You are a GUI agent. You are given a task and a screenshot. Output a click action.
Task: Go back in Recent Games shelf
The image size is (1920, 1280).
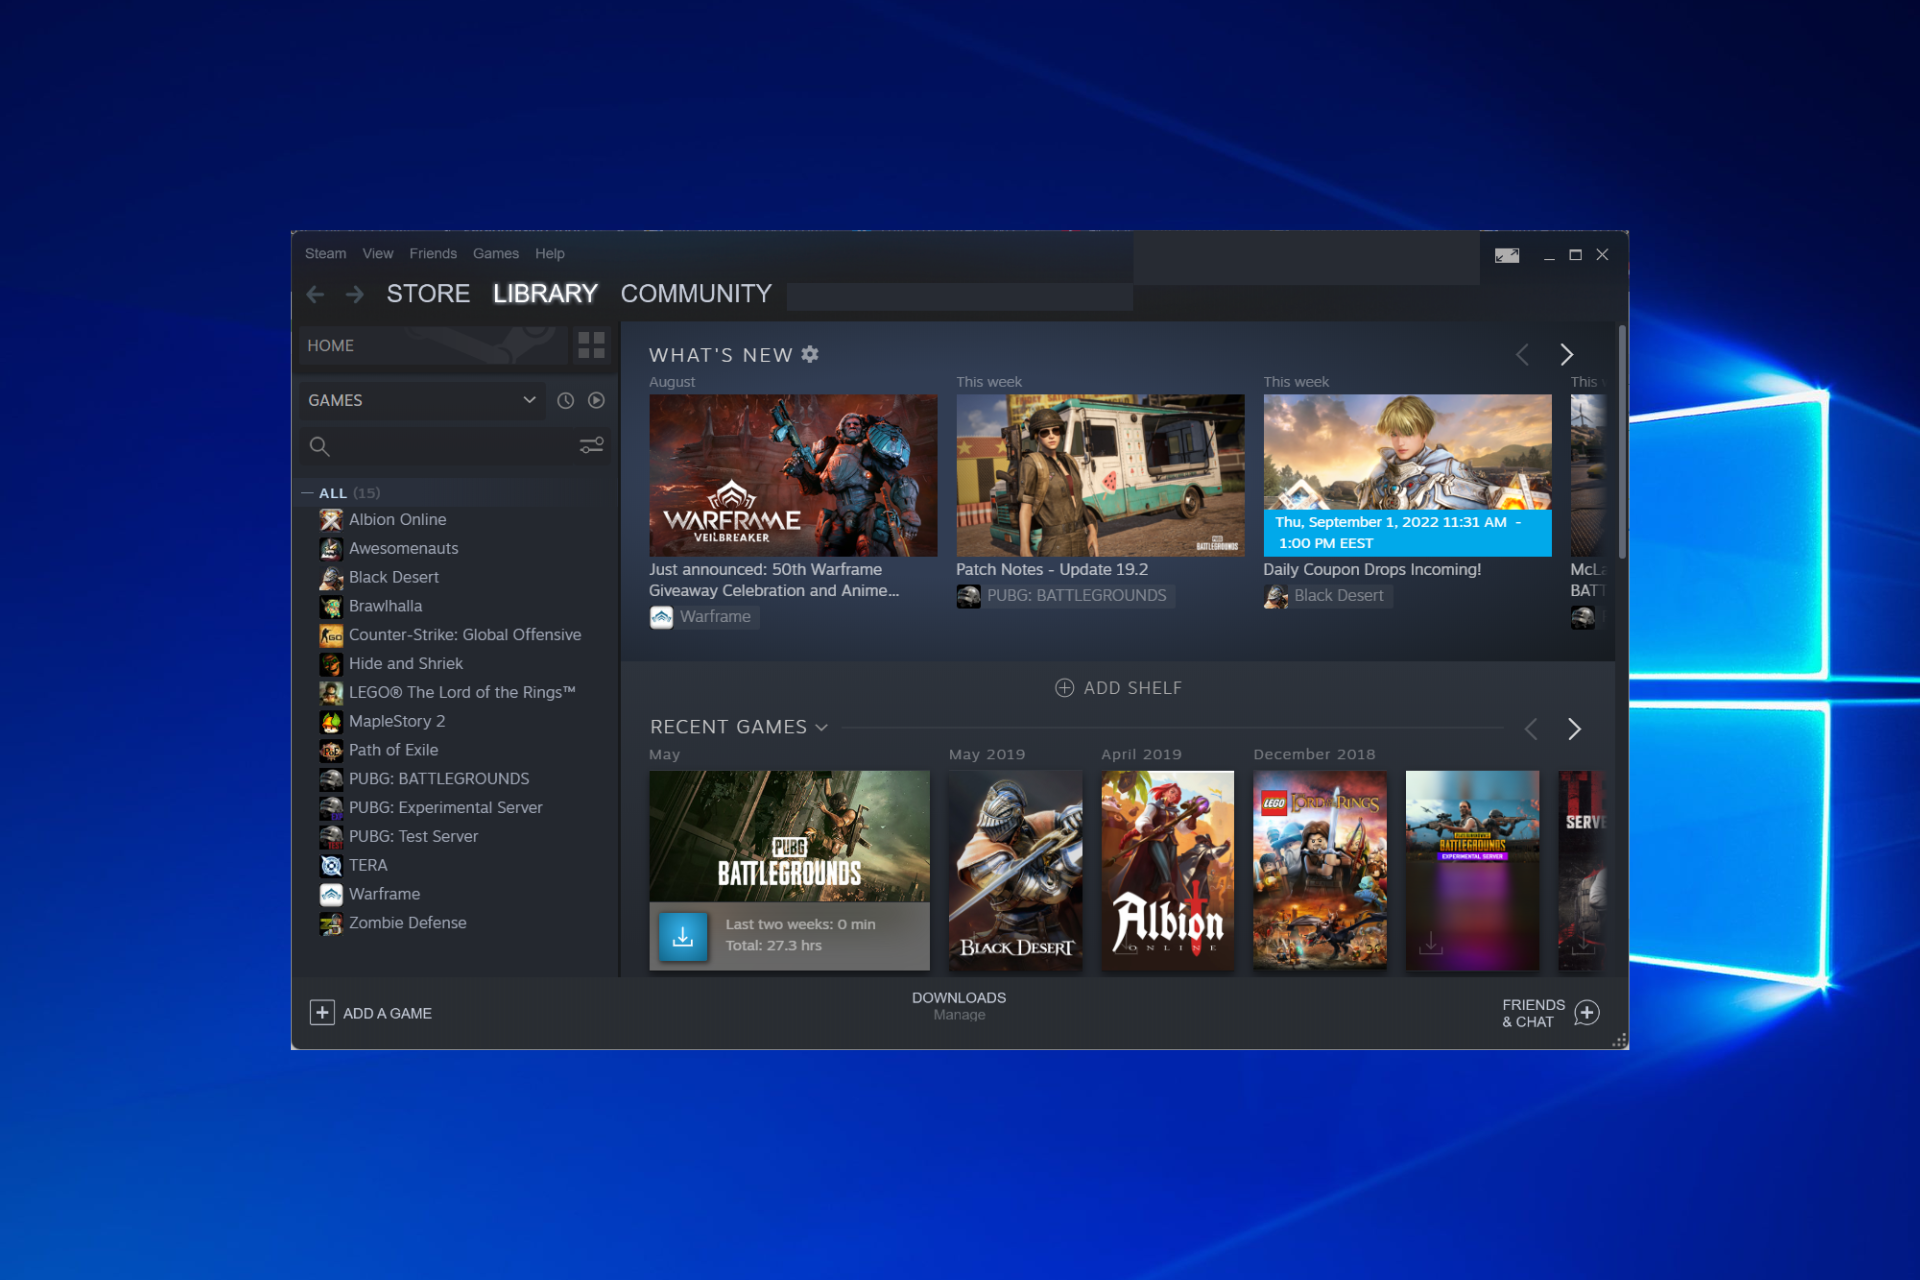pos(1530,729)
